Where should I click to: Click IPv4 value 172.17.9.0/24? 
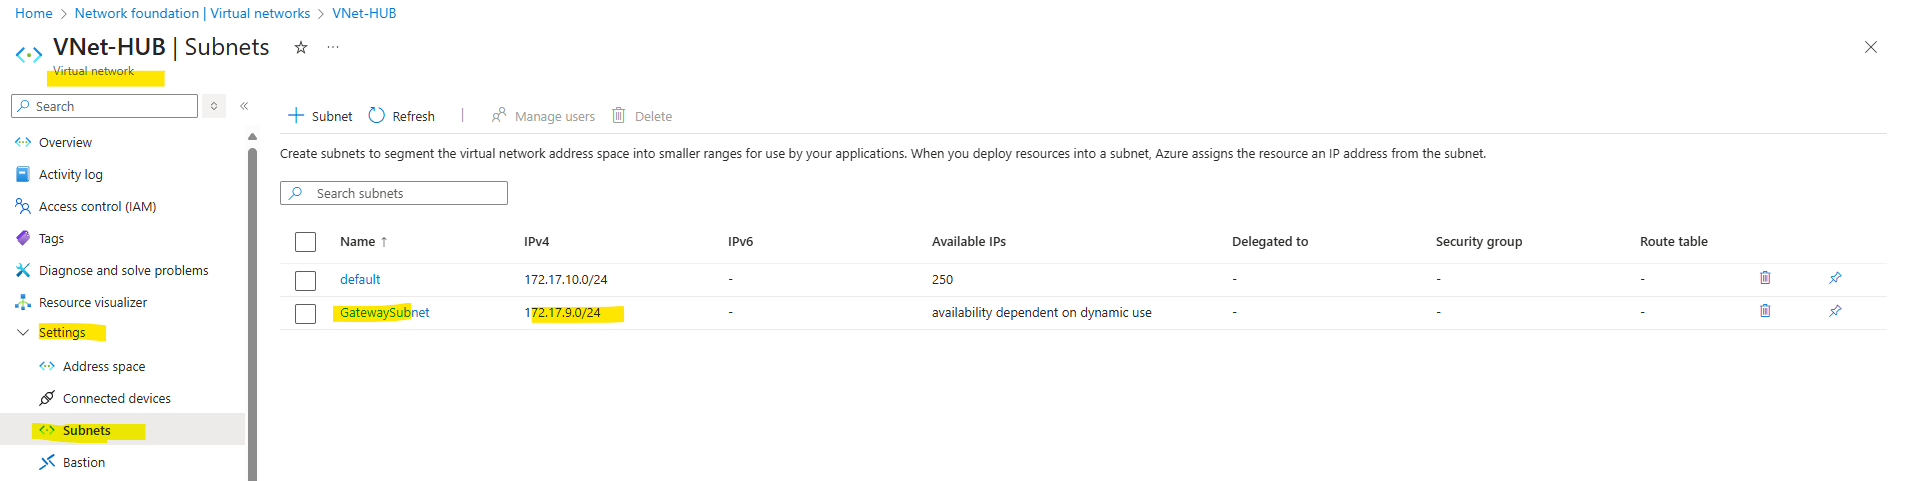(x=562, y=312)
